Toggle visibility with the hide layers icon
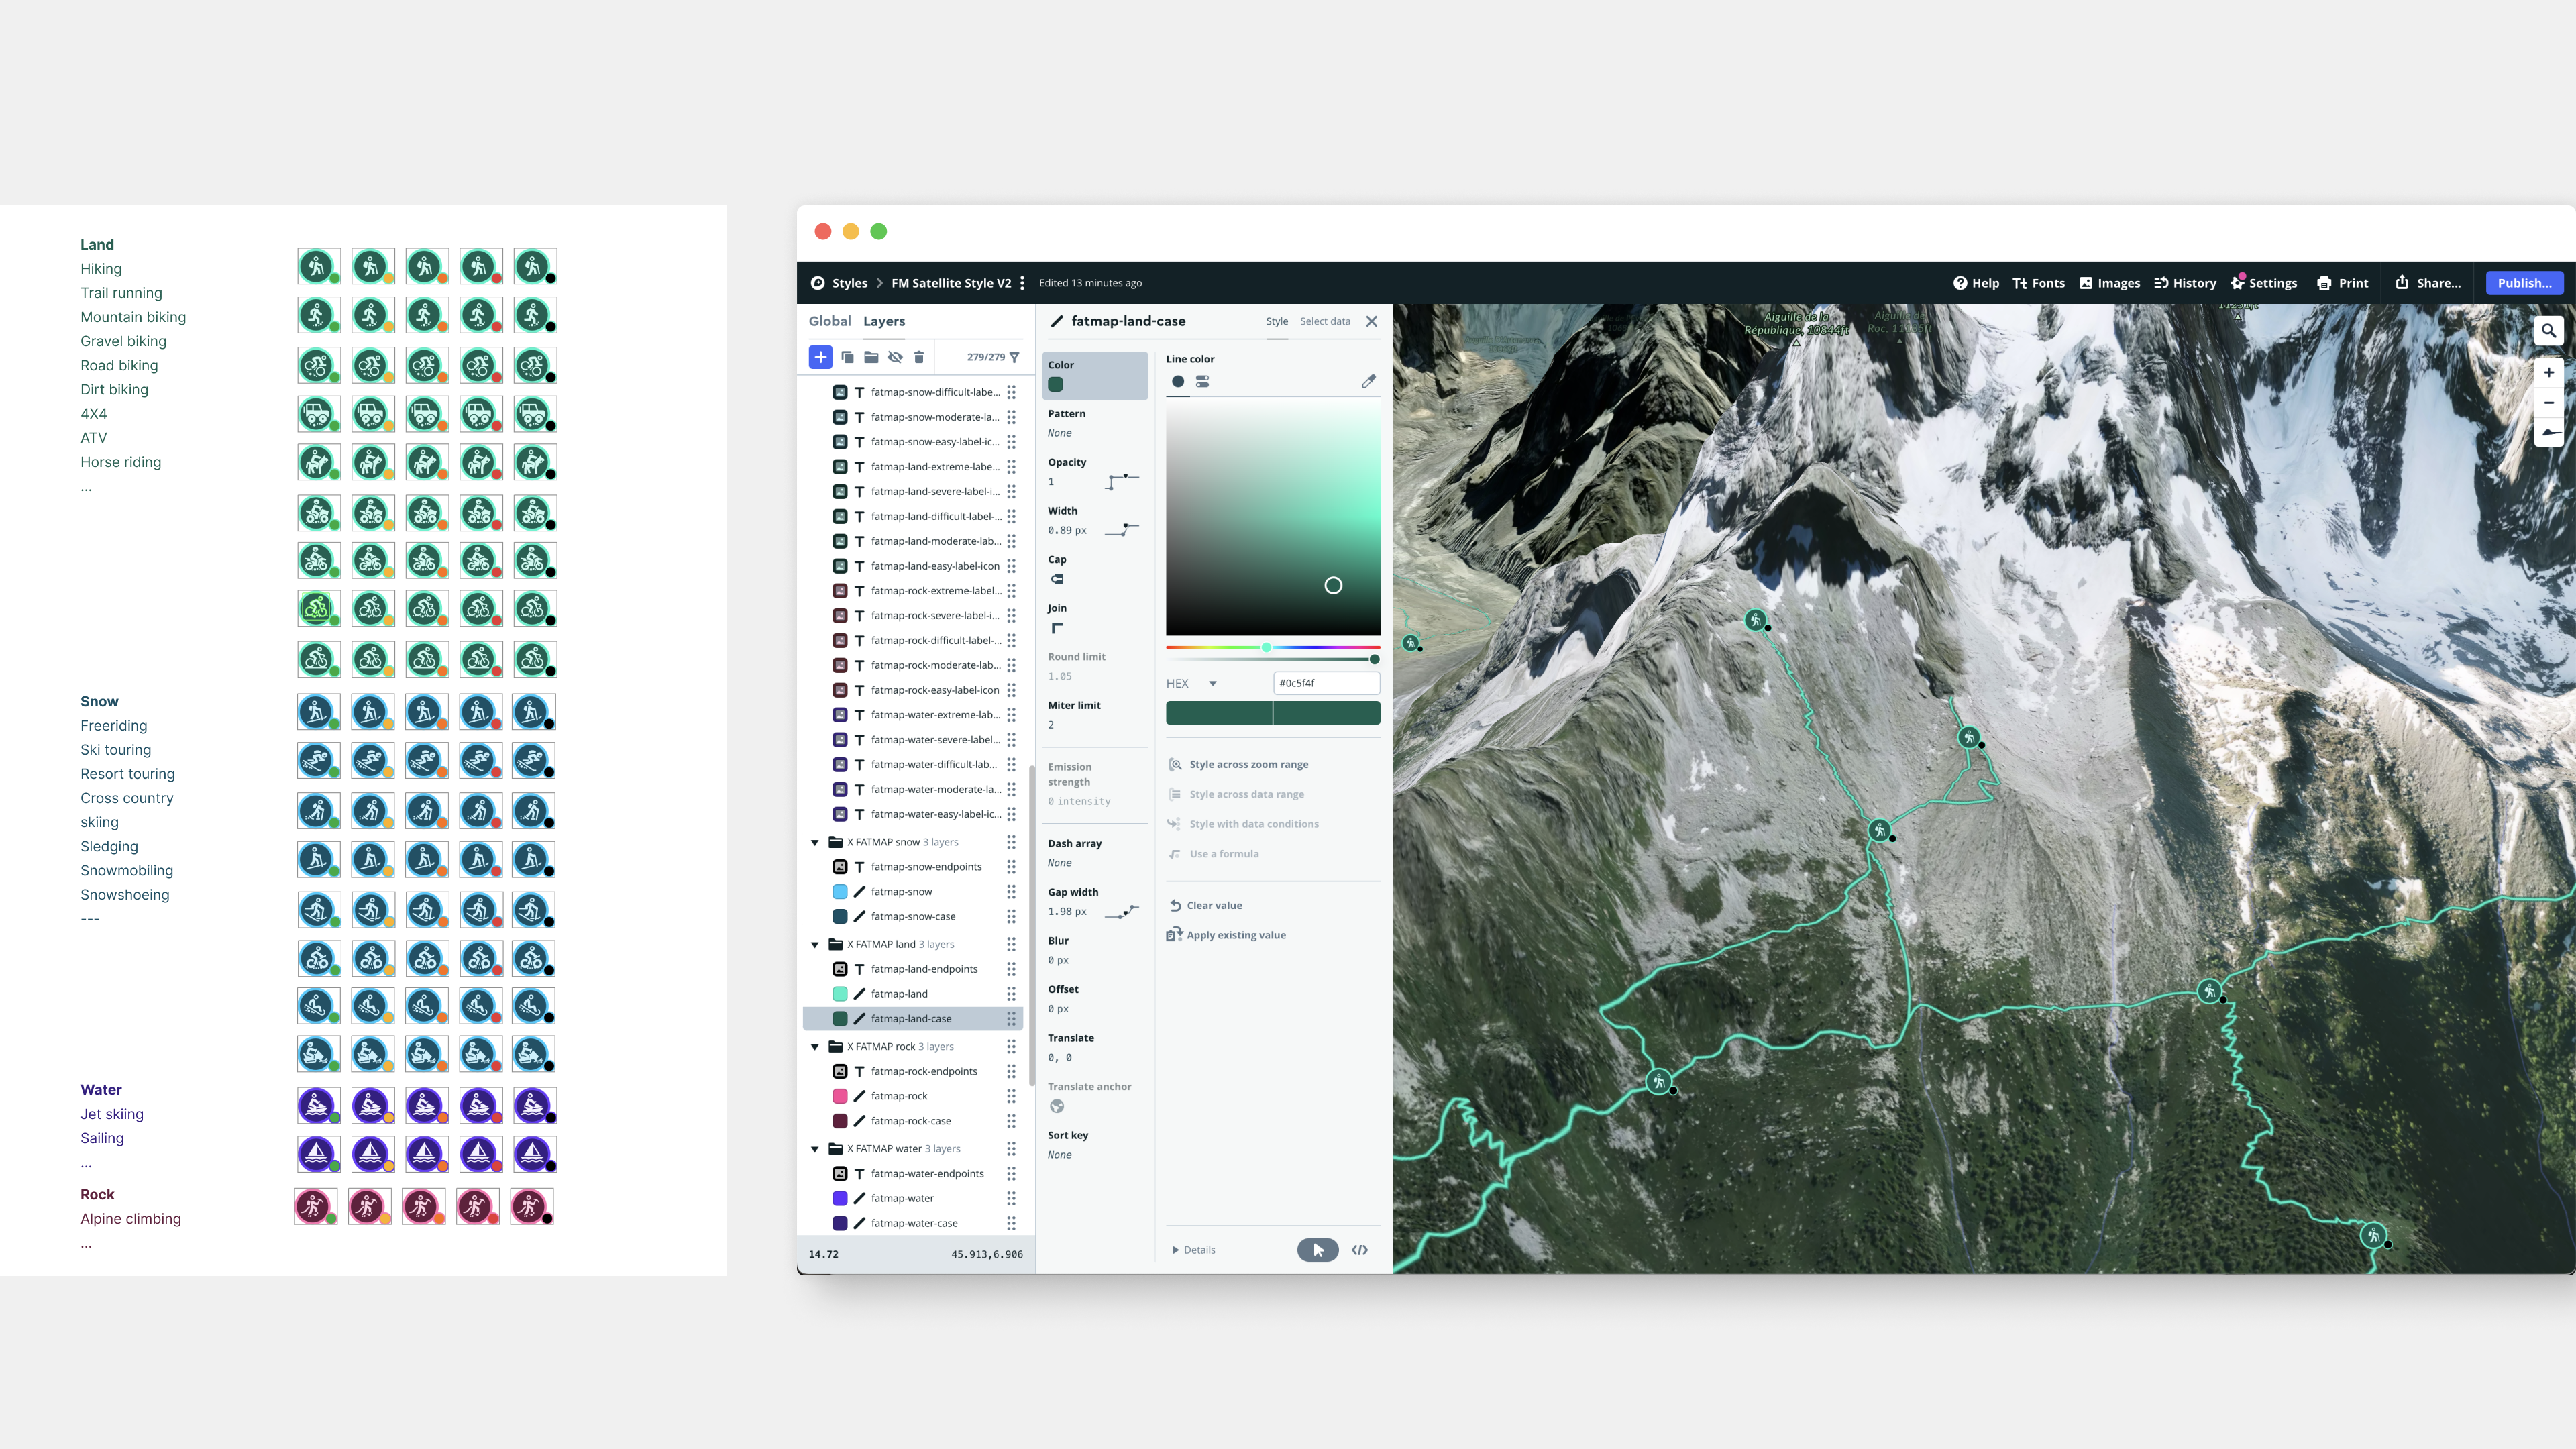The image size is (2576, 1449). point(895,357)
